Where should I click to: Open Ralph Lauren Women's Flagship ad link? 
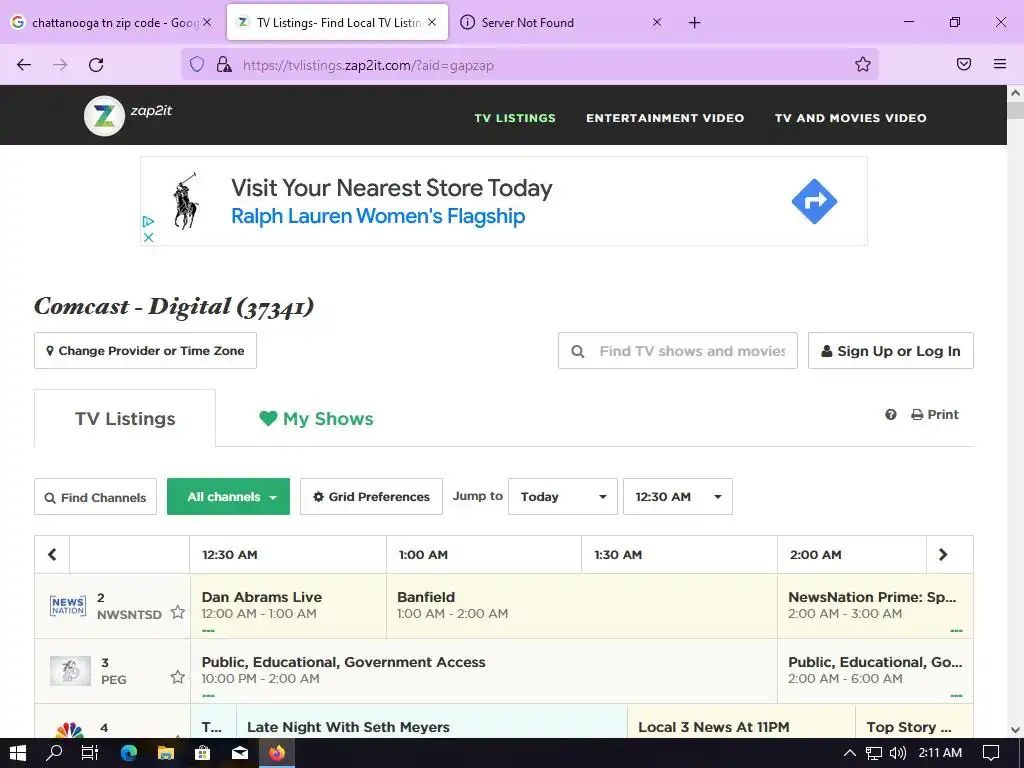378,216
